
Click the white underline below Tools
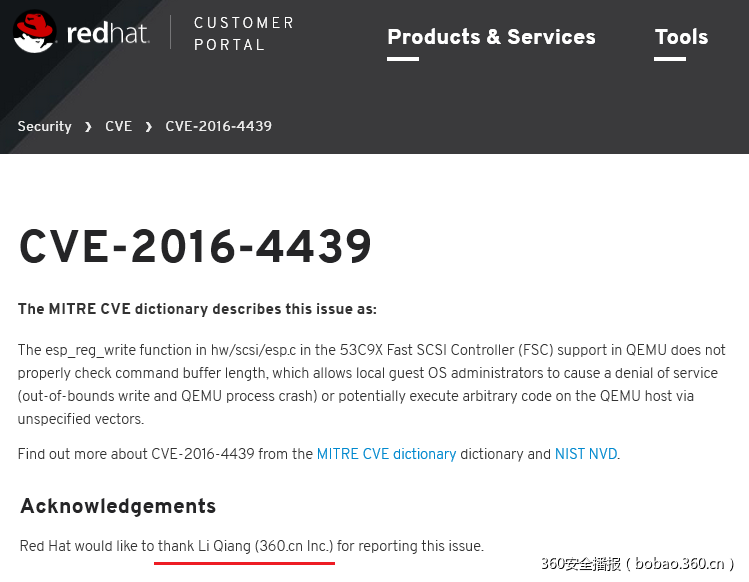coord(670,59)
